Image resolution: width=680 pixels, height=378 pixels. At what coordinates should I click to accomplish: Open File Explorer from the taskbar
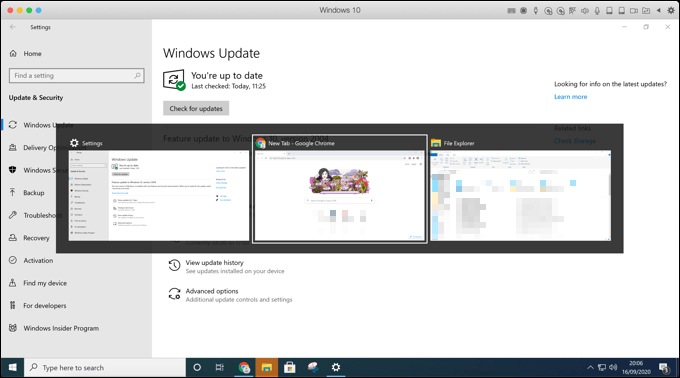click(x=266, y=368)
